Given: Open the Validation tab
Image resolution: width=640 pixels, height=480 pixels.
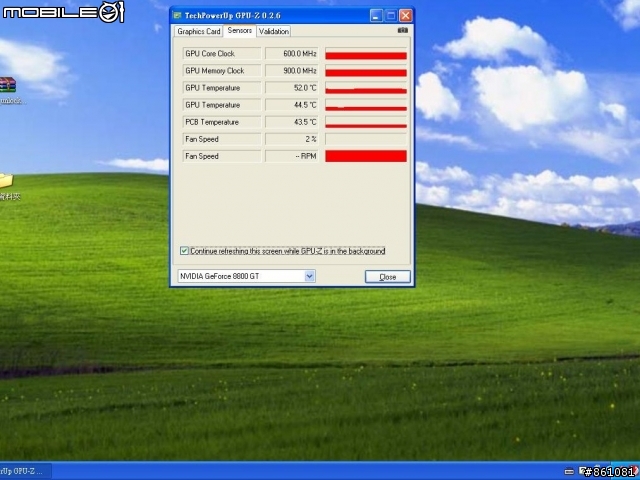Looking at the screenshot, I should point(274,31).
